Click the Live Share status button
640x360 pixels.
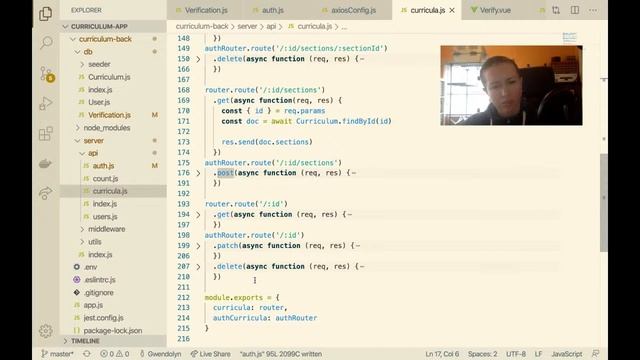pos(211,354)
